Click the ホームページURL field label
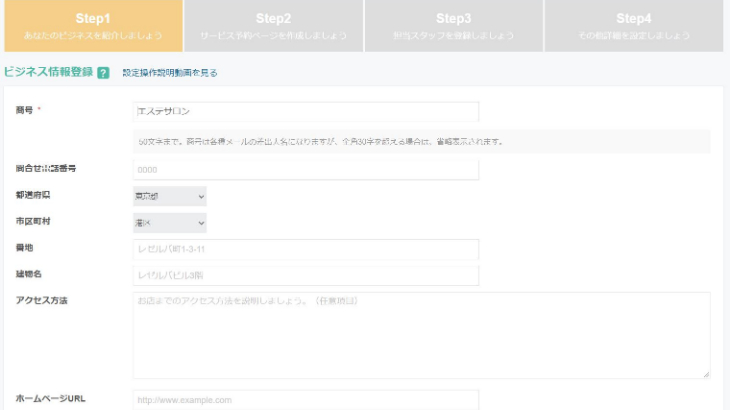 tap(50, 397)
